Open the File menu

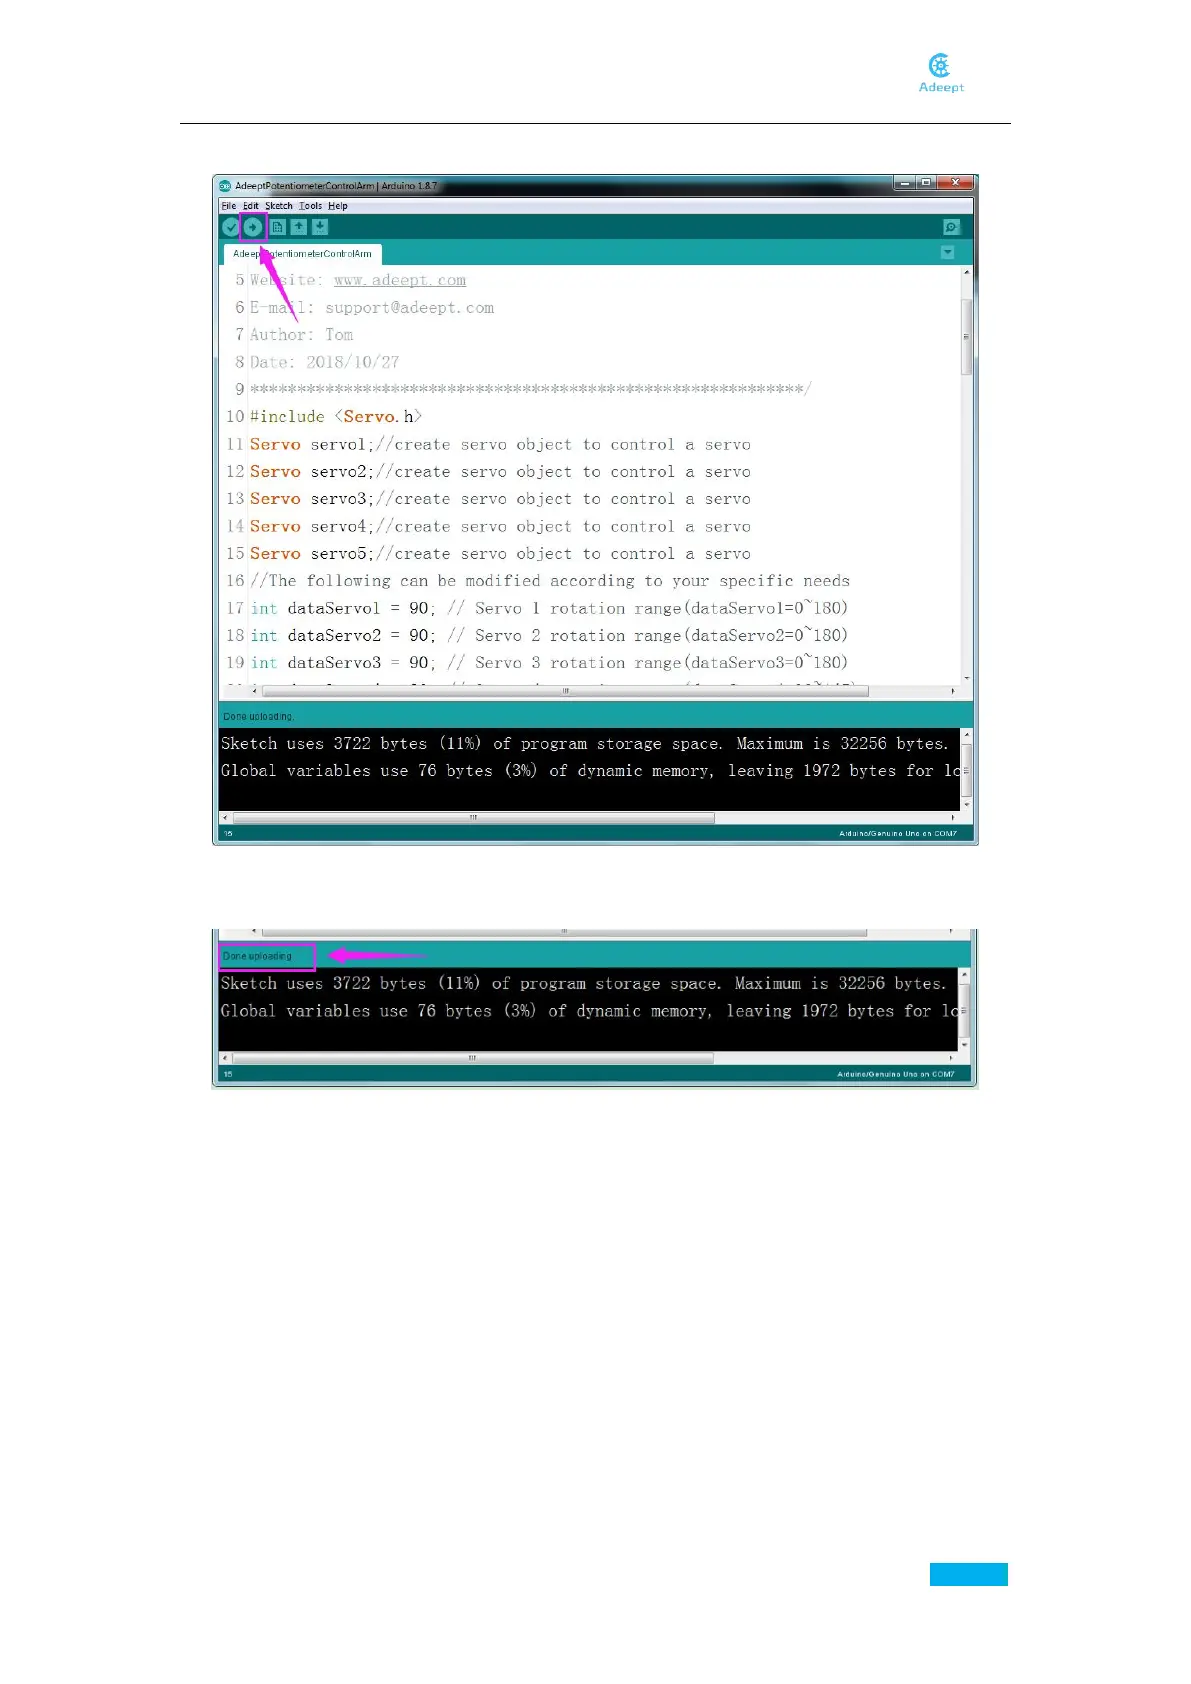(x=229, y=206)
